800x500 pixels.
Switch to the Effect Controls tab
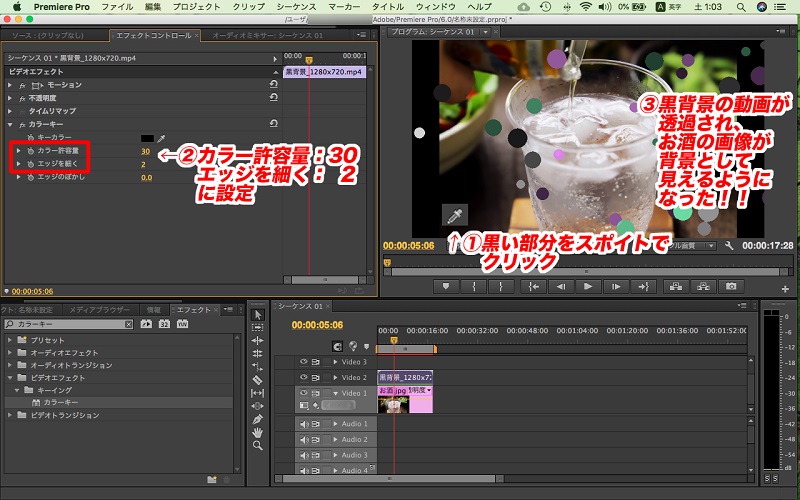point(154,36)
